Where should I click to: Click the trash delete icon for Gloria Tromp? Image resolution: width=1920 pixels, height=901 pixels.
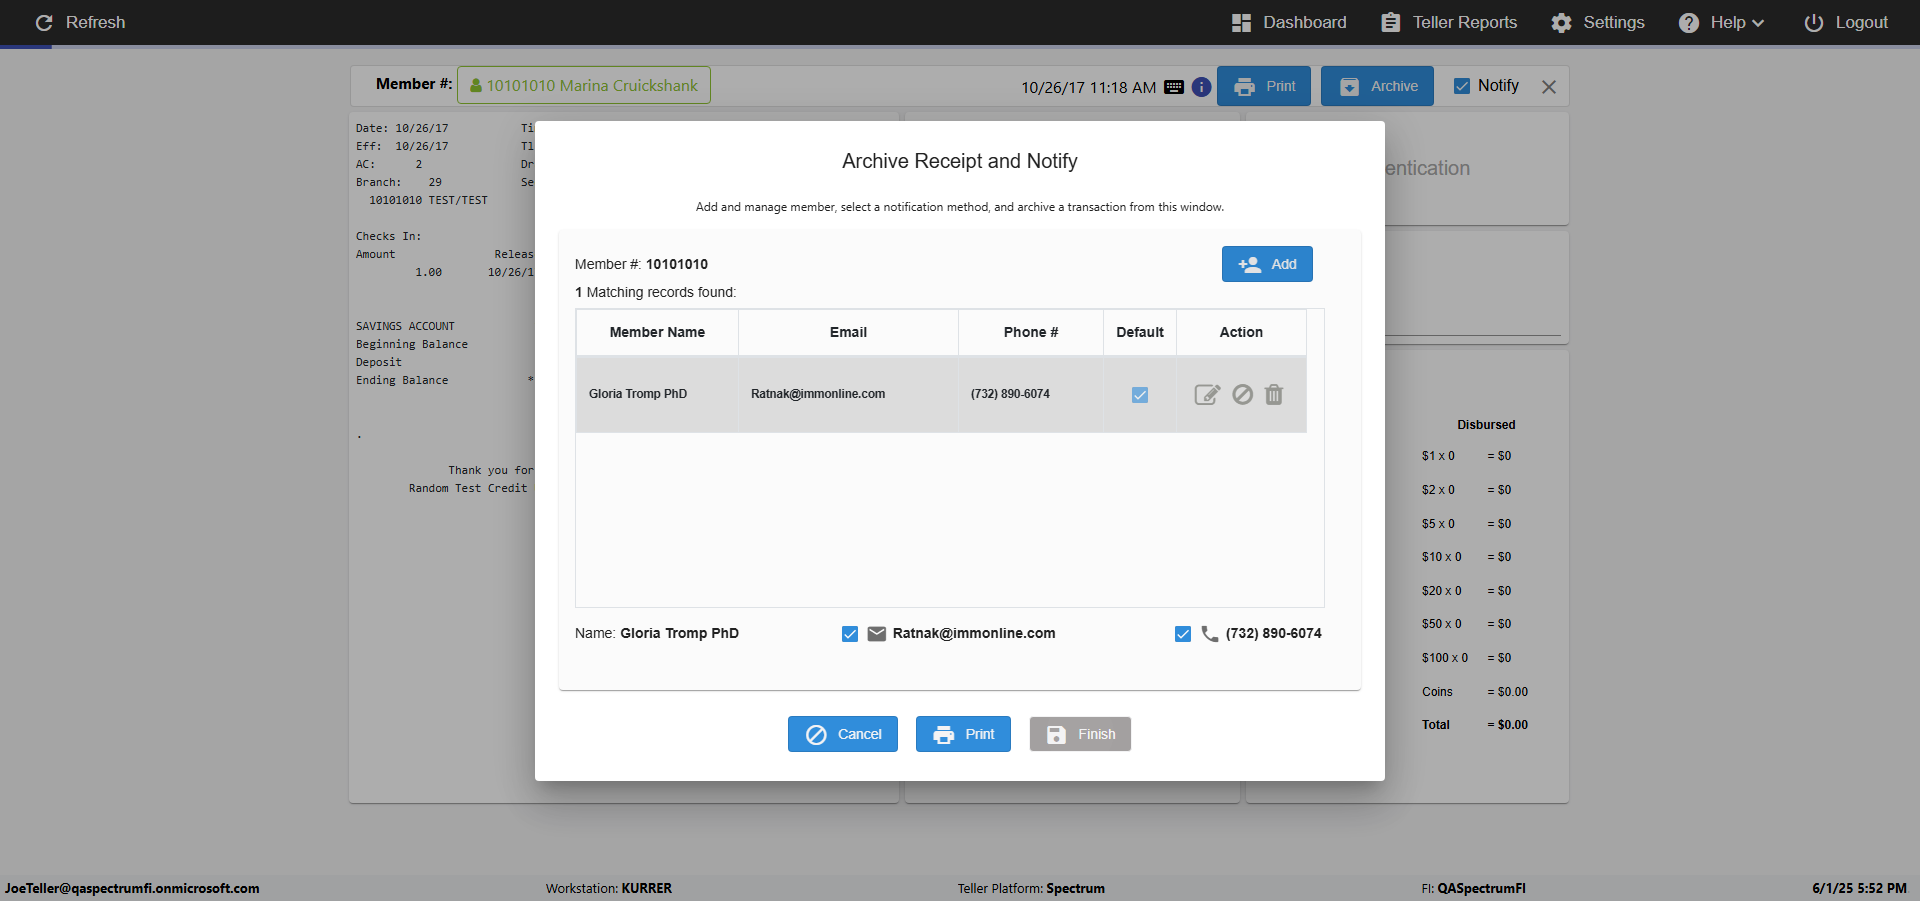point(1274,394)
